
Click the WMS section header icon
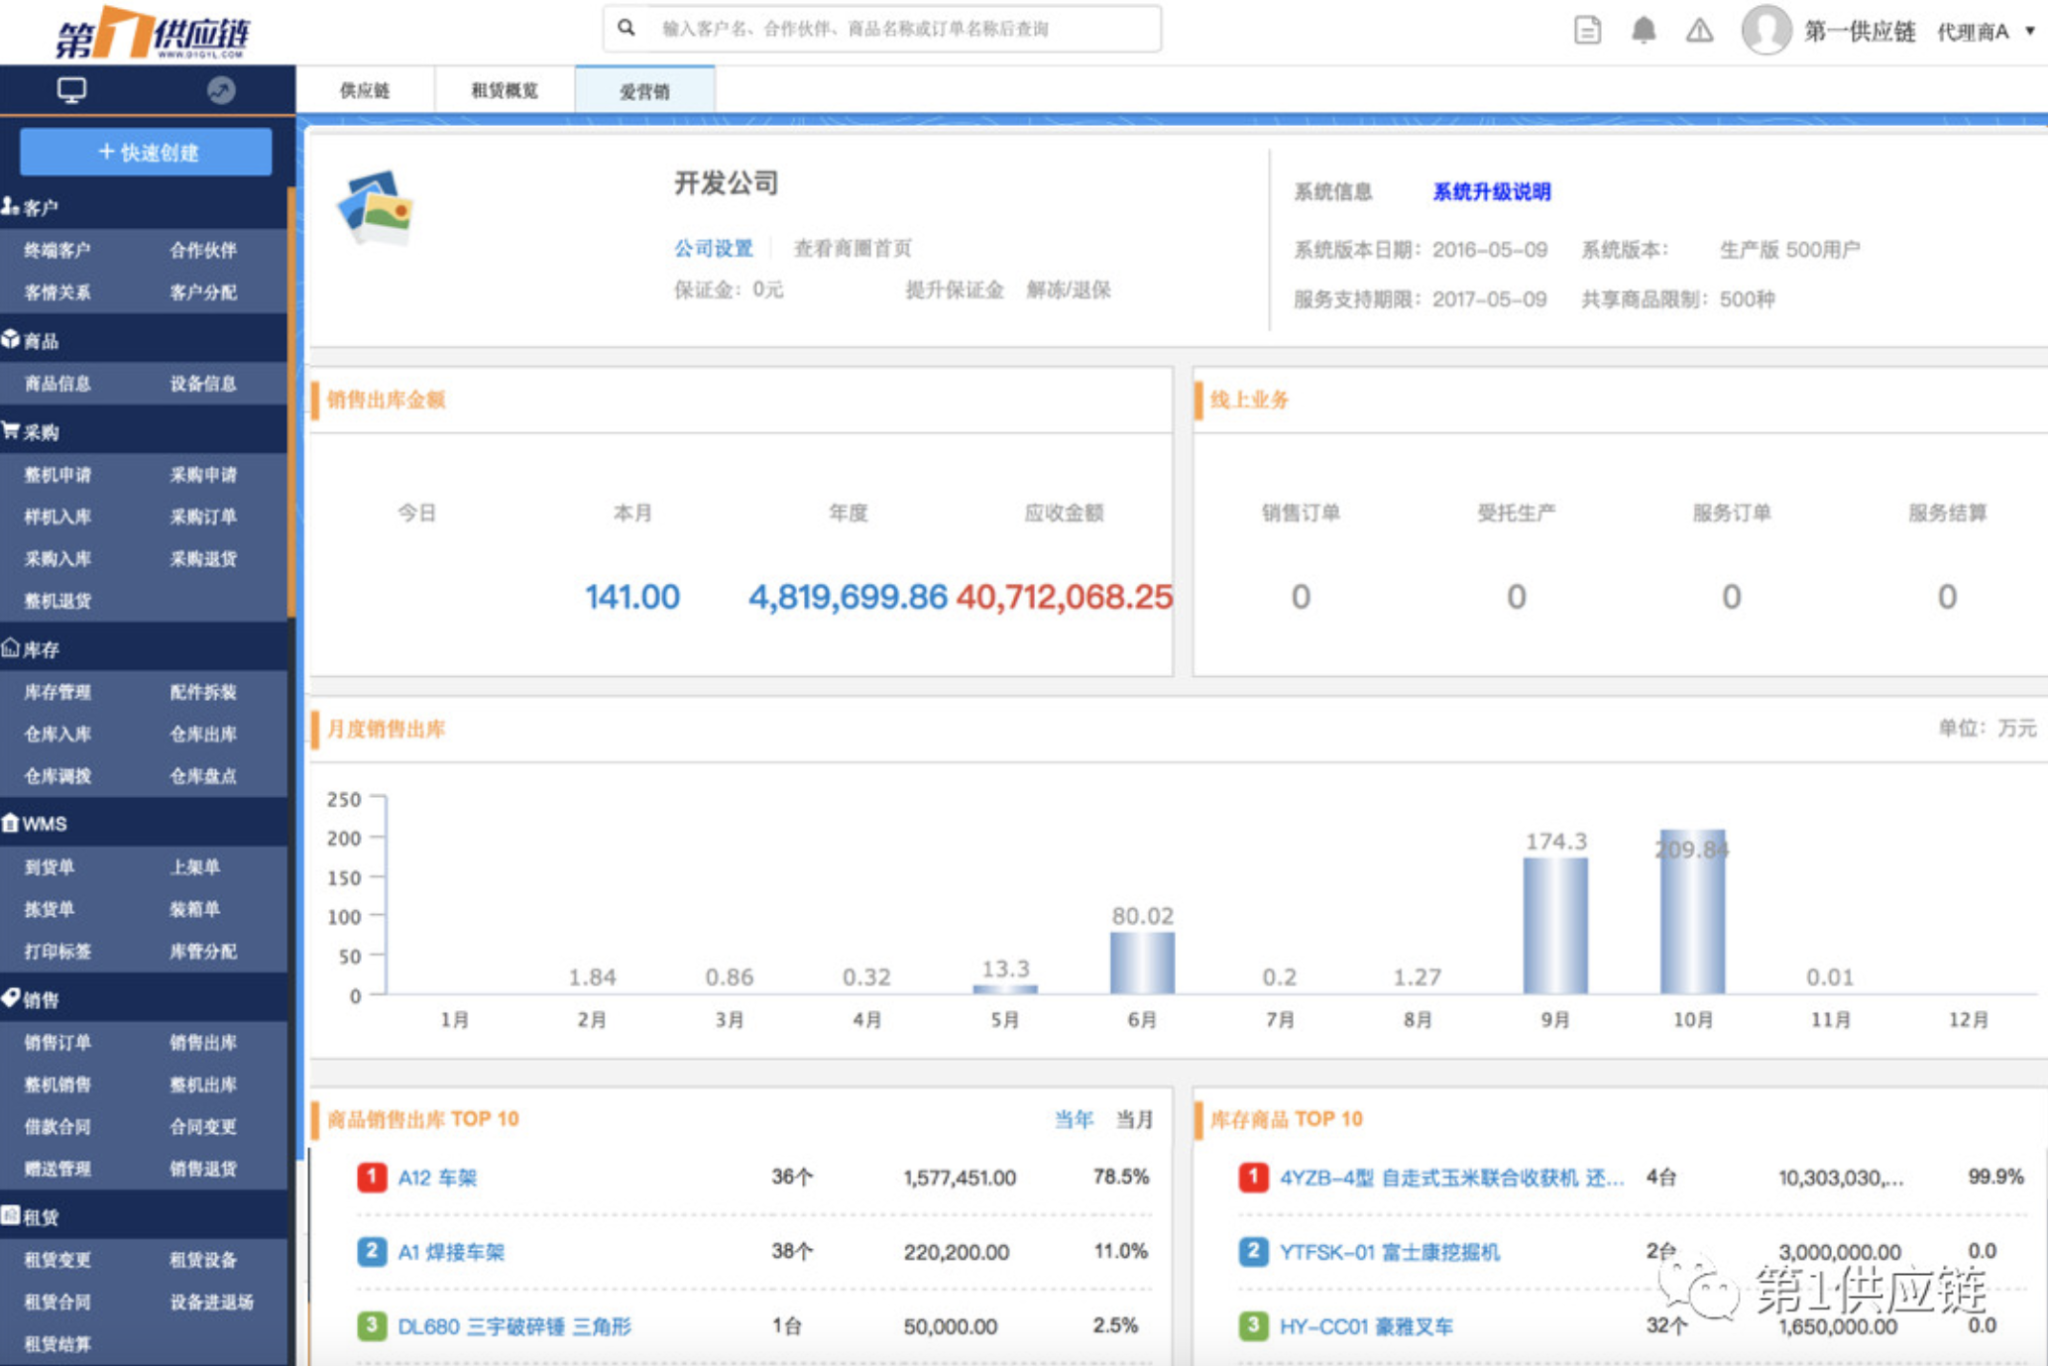pos(11,823)
